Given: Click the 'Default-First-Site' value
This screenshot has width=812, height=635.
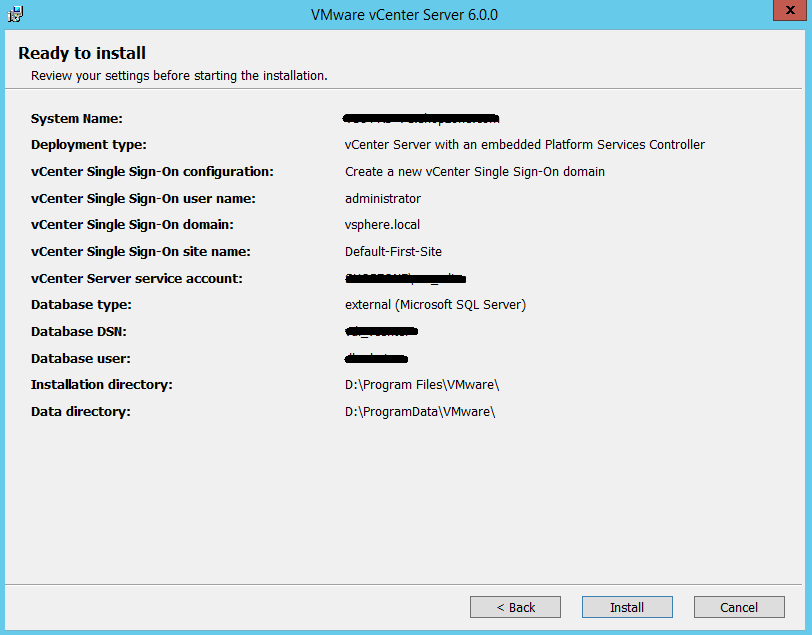Looking at the screenshot, I should [393, 252].
